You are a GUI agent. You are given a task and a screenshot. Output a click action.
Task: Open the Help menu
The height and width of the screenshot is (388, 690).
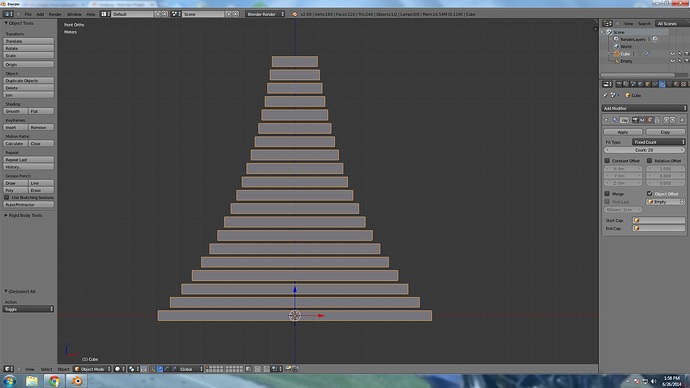91,14
